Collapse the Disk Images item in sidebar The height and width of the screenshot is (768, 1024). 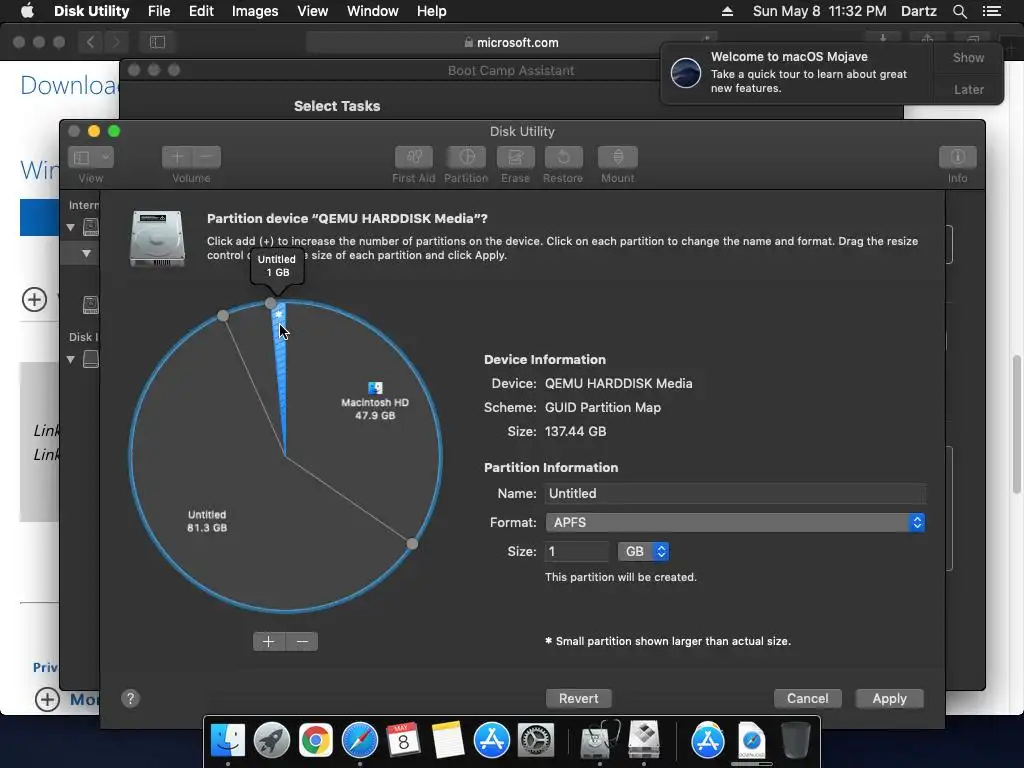click(x=71, y=359)
